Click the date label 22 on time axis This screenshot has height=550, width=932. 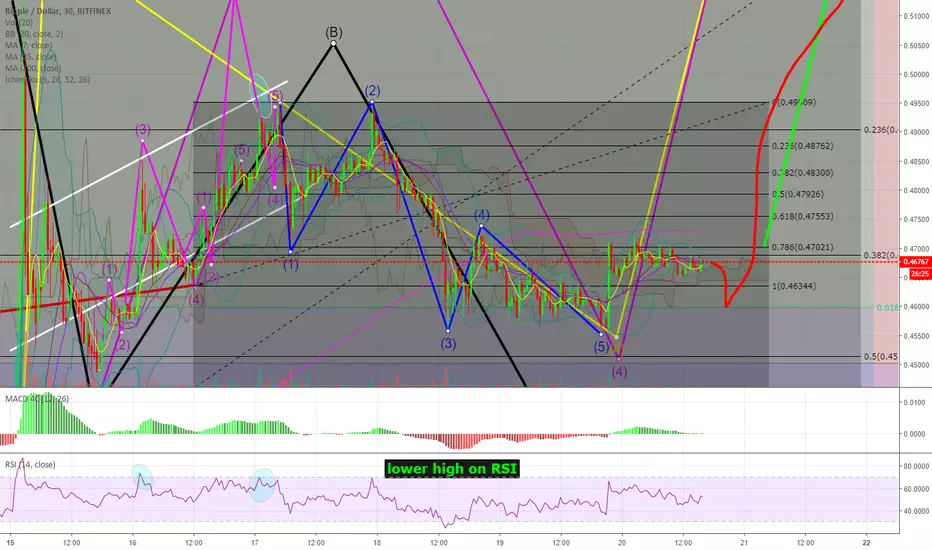[866, 542]
